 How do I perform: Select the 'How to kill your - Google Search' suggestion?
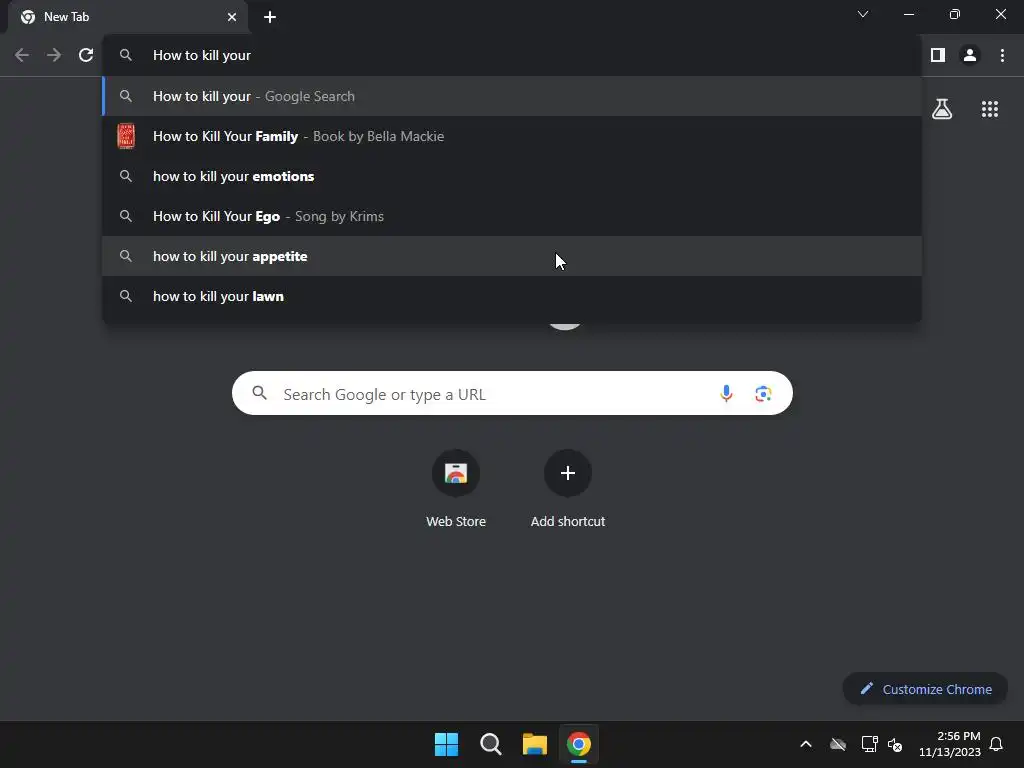coord(512,96)
